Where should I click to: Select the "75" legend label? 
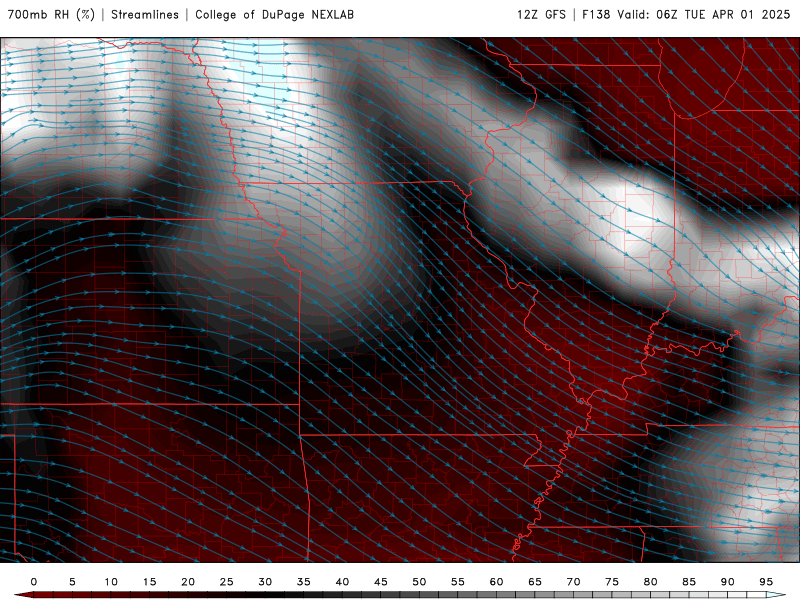coord(612,582)
